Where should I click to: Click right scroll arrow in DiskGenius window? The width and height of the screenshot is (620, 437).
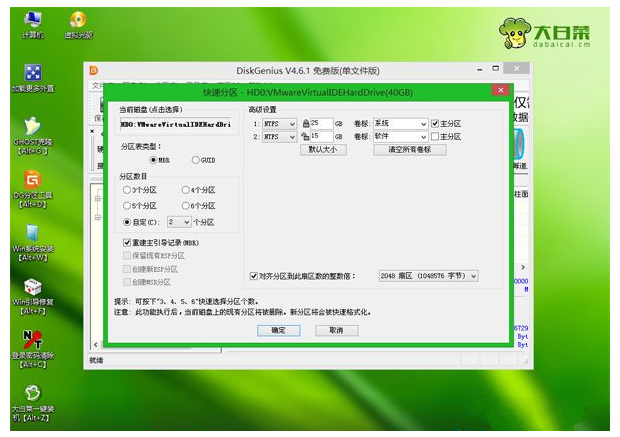click(x=523, y=267)
